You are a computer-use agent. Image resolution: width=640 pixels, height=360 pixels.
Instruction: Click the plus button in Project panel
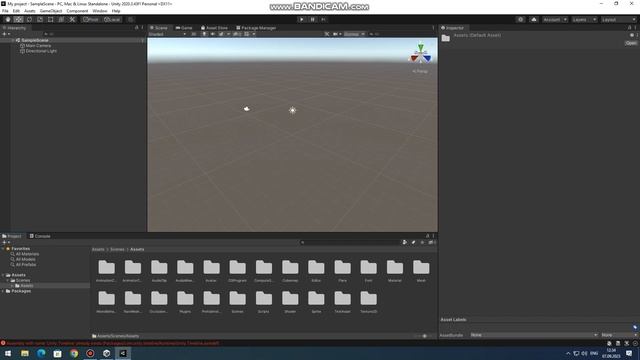click(4, 242)
